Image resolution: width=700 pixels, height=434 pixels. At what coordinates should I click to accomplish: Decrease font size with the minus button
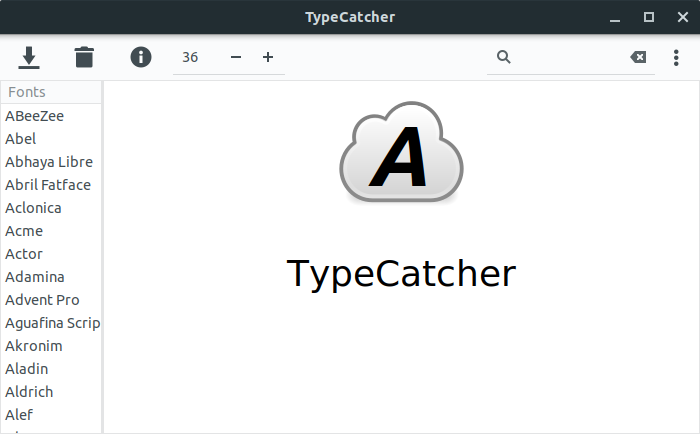click(236, 57)
